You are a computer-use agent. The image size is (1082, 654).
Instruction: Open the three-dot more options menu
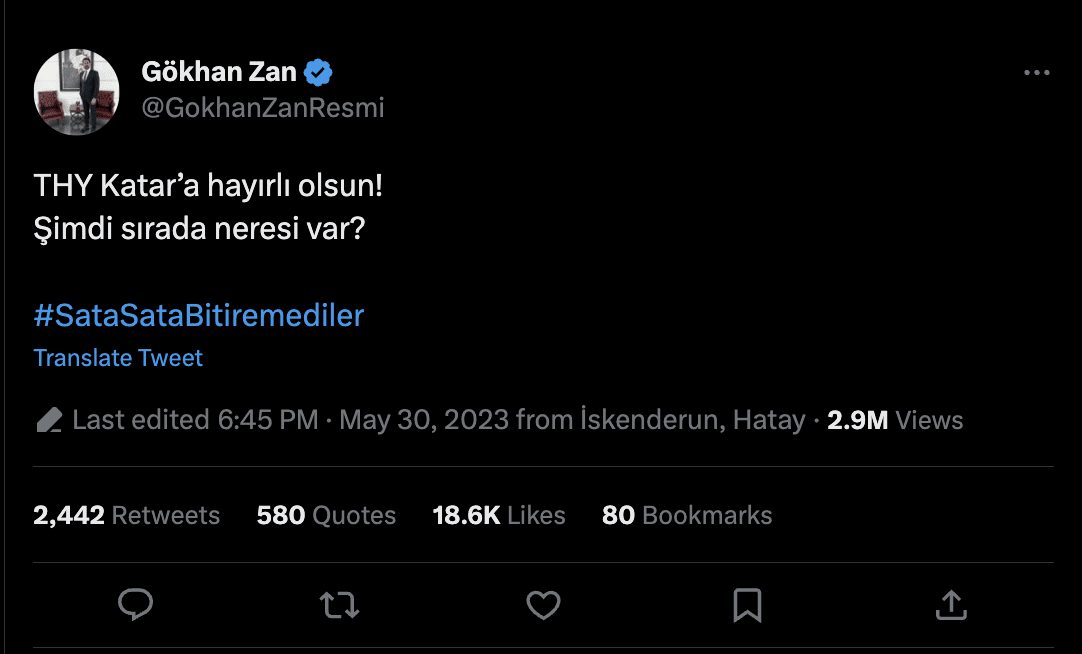click(1037, 73)
